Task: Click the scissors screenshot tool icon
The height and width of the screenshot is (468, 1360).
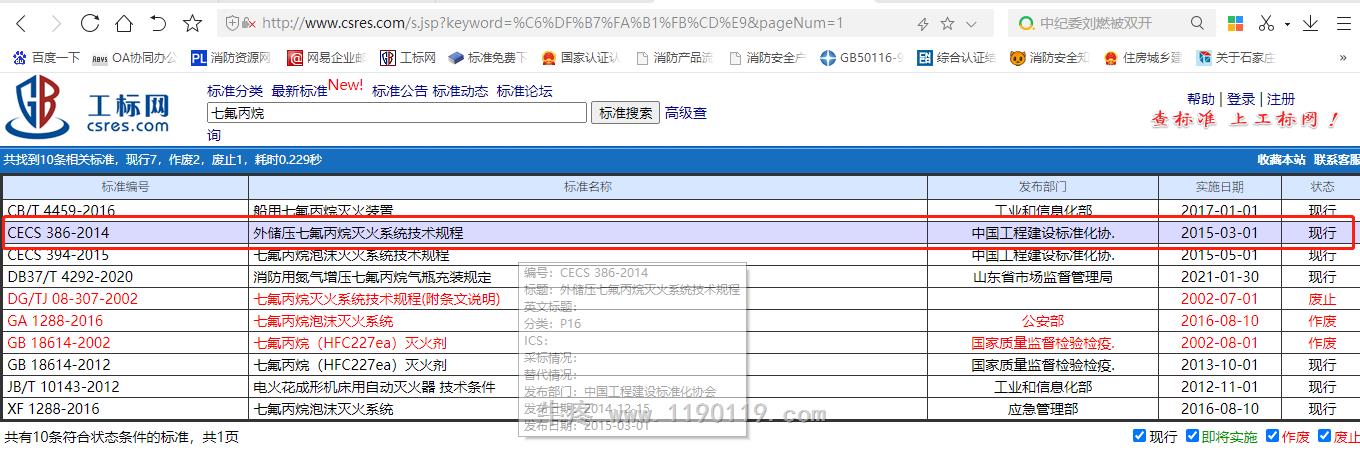Action: (1267, 23)
